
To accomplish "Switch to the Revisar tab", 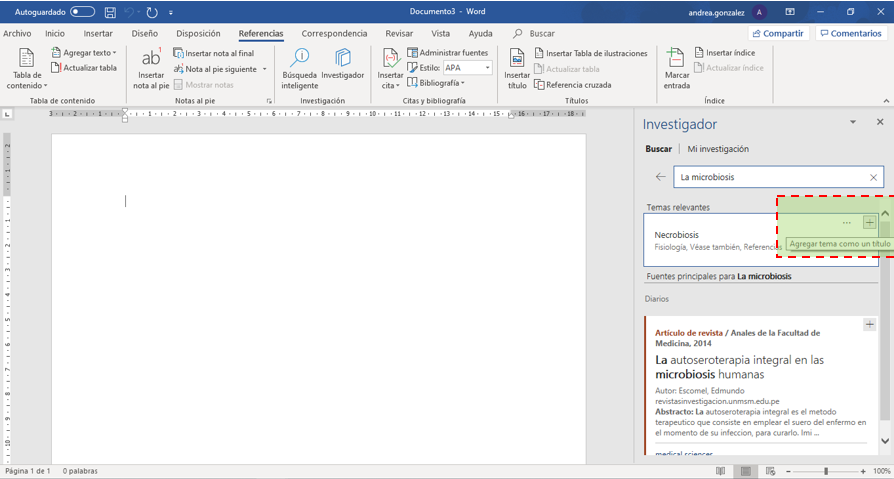I will 399,34.
